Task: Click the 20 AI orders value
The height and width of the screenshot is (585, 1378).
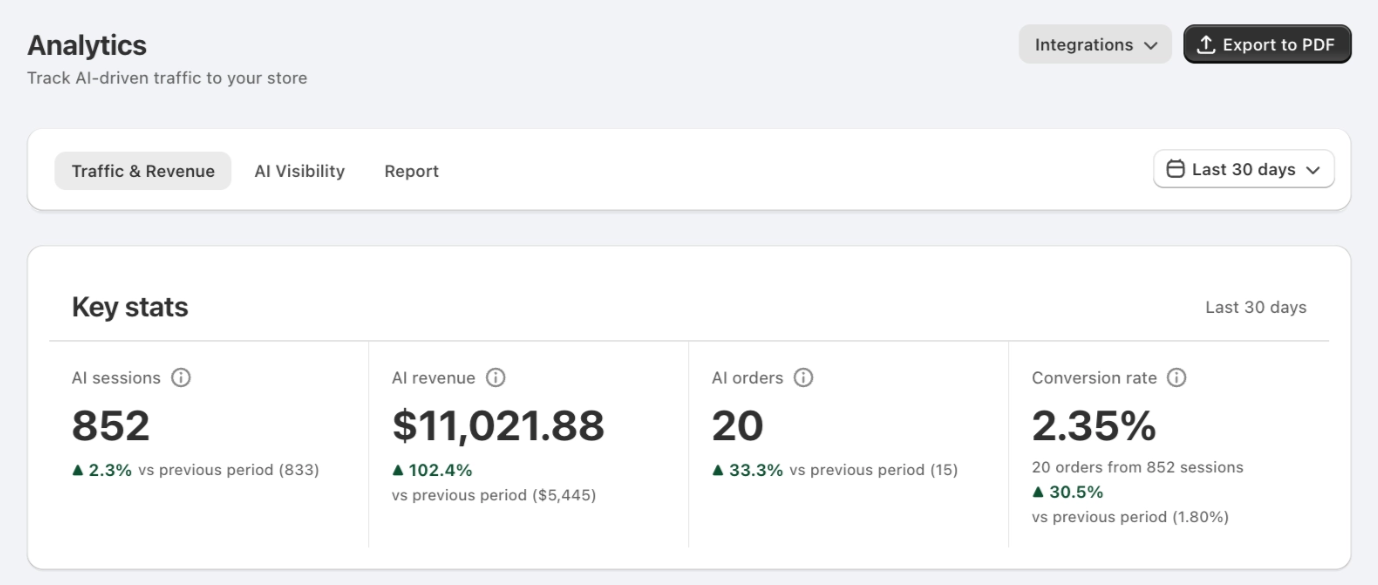Action: [738, 426]
